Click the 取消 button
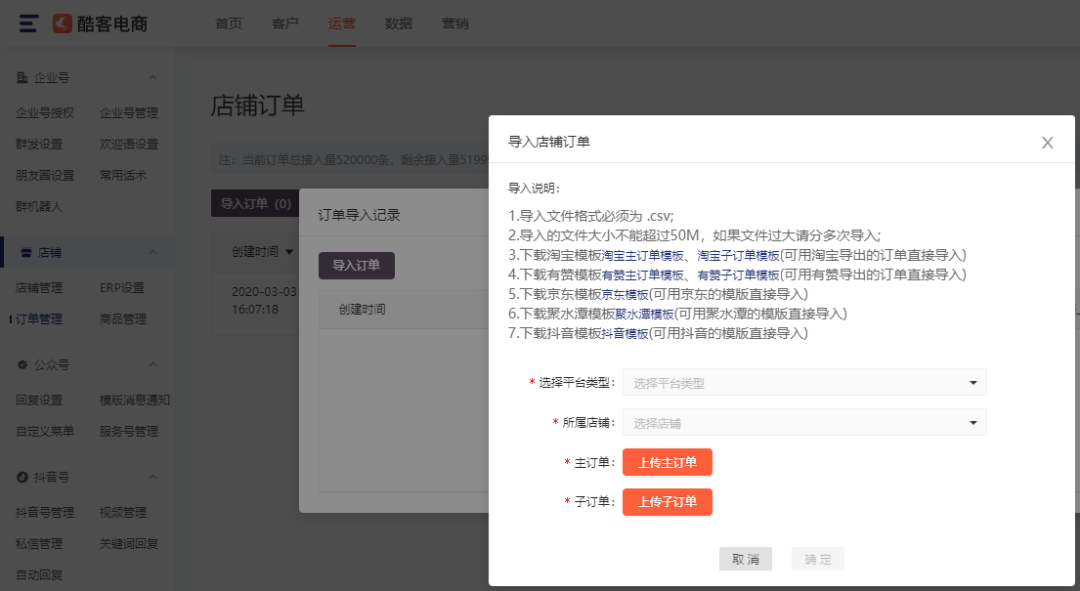The width and height of the screenshot is (1080, 591). (x=745, y=559)
